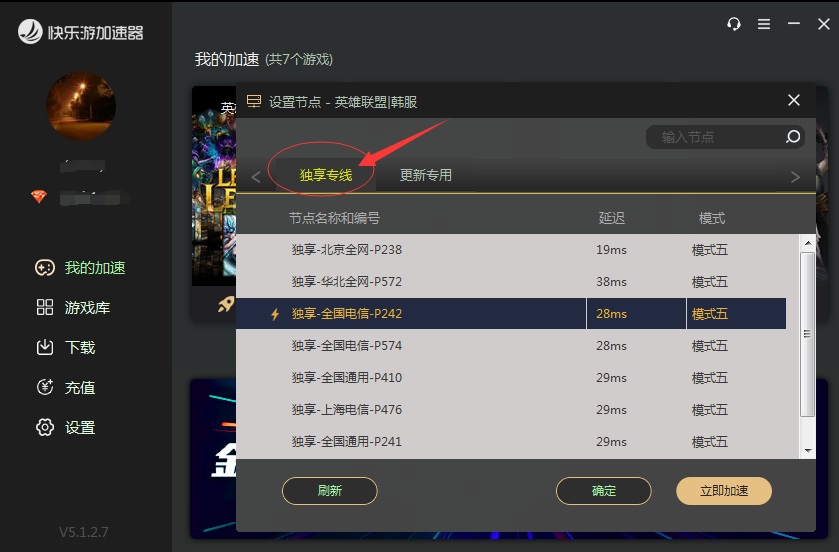Open the hamburger menu icon
Image resolution: width=839 pixels, height=552 pixels.
[x=764, y=24]
